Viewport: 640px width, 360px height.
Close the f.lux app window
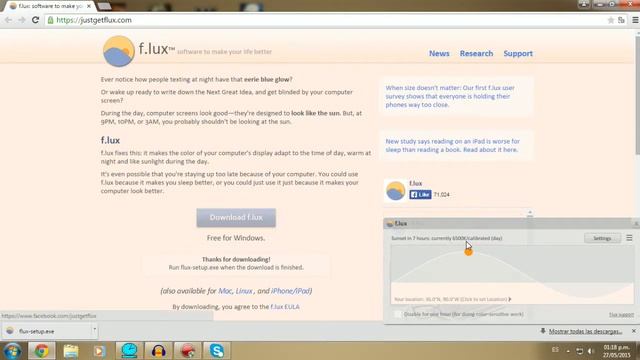pos(636,224)
